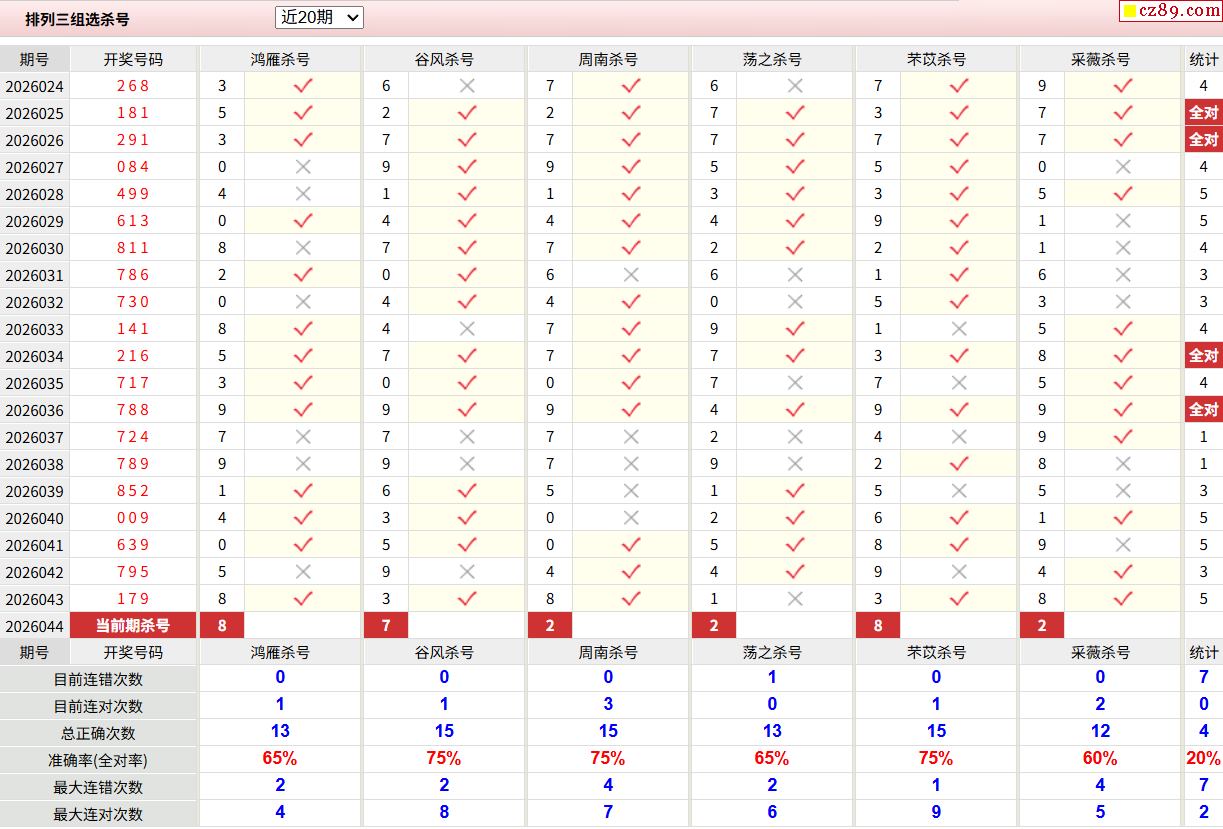Click the draw number 788 in row 2026036
The height and width of the screenshot is (829, 1223).
pyautogui.click(x=133, y=410)
